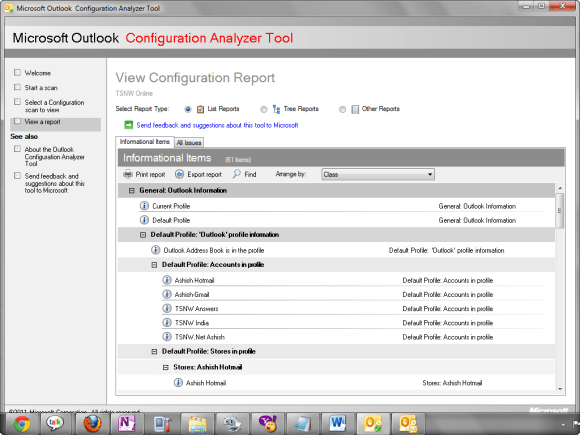Click info icon beside TSNW Answers account
The image size is (580, 435).
point(167,308)
